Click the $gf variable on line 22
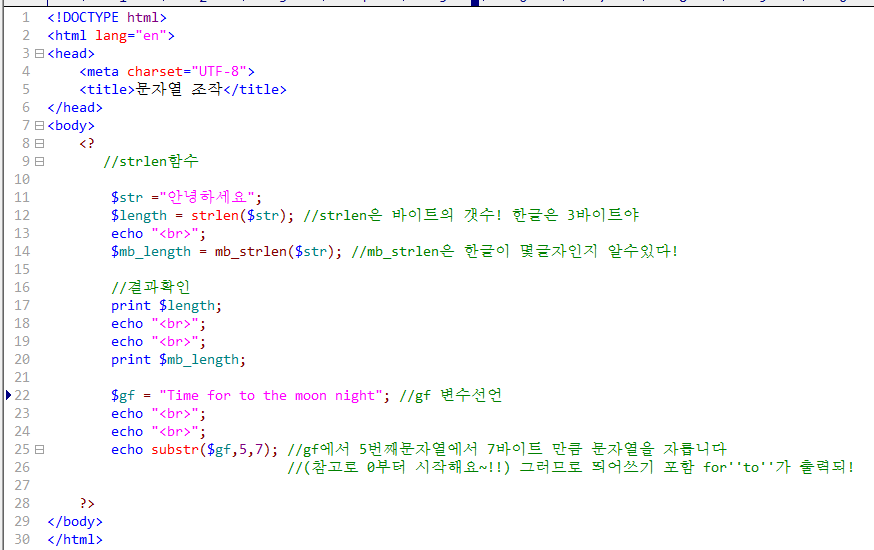This screenshot has width=874, height=550. [x=123, y=395]
